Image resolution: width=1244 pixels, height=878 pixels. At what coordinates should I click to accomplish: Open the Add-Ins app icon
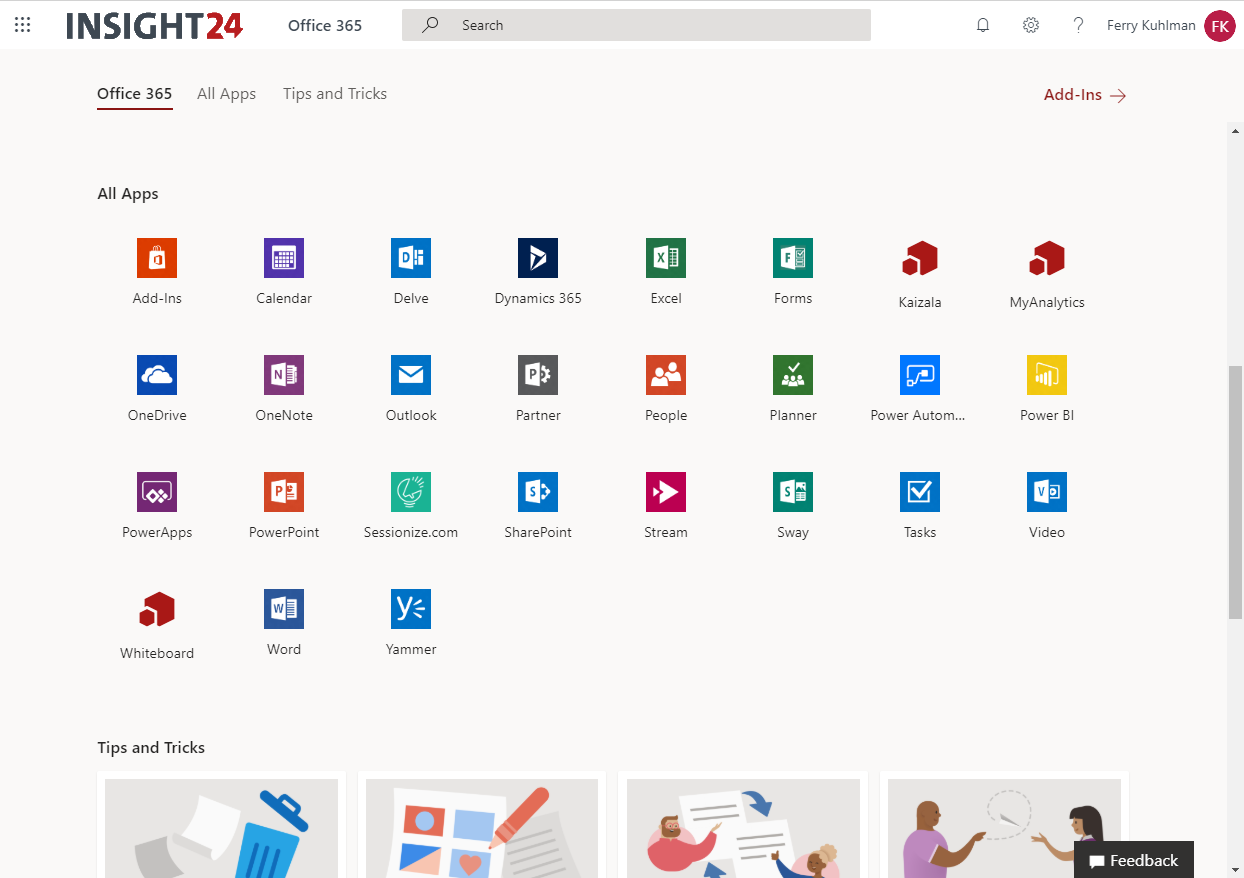pyautogui.click(x=157, y=258)
